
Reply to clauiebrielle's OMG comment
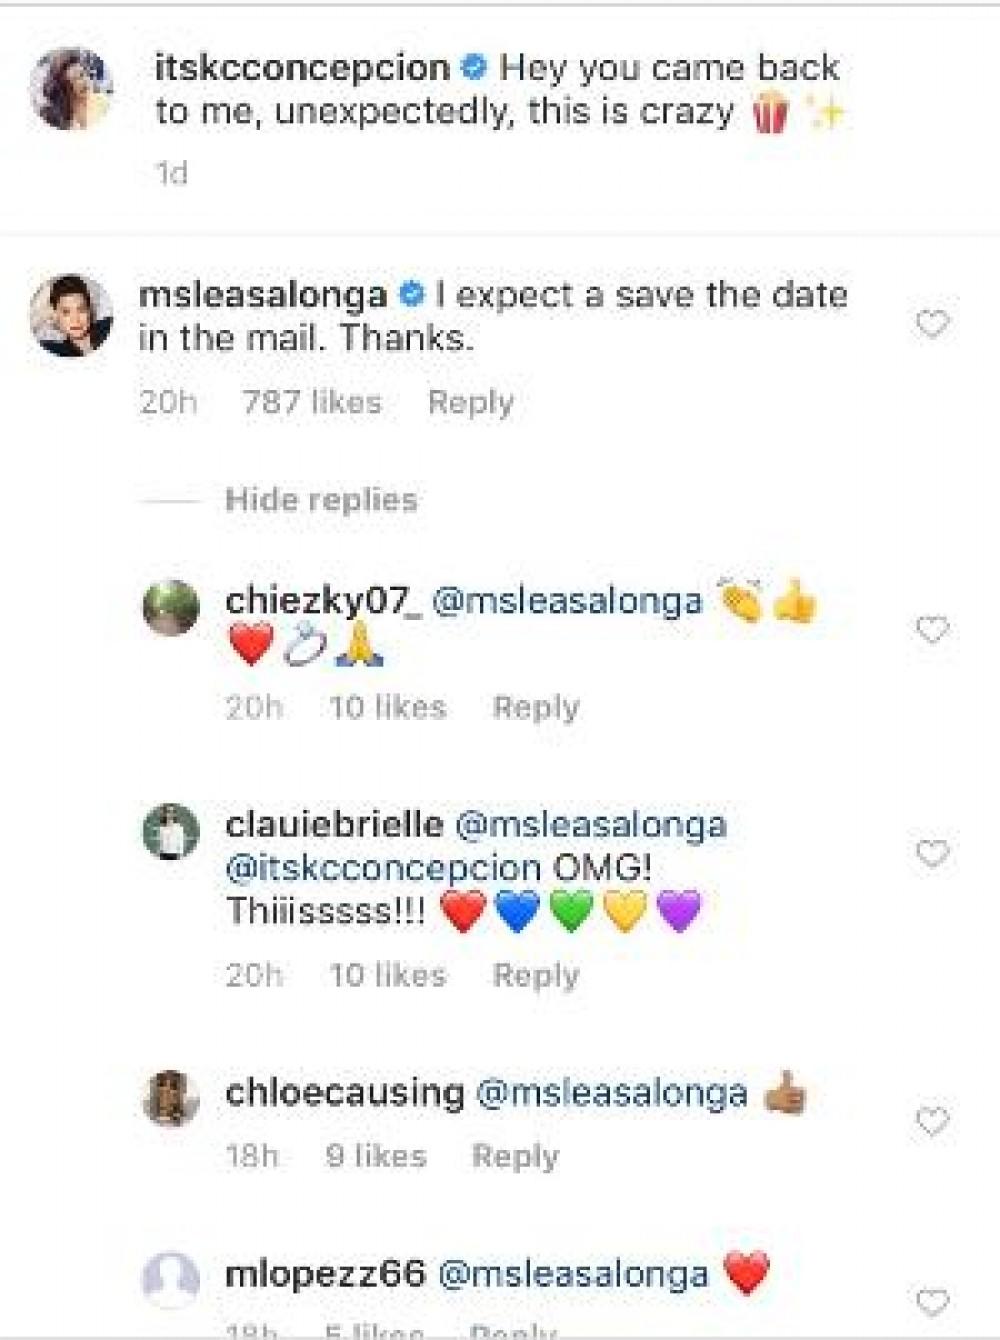pyautogui.click(x=536, y=976)
